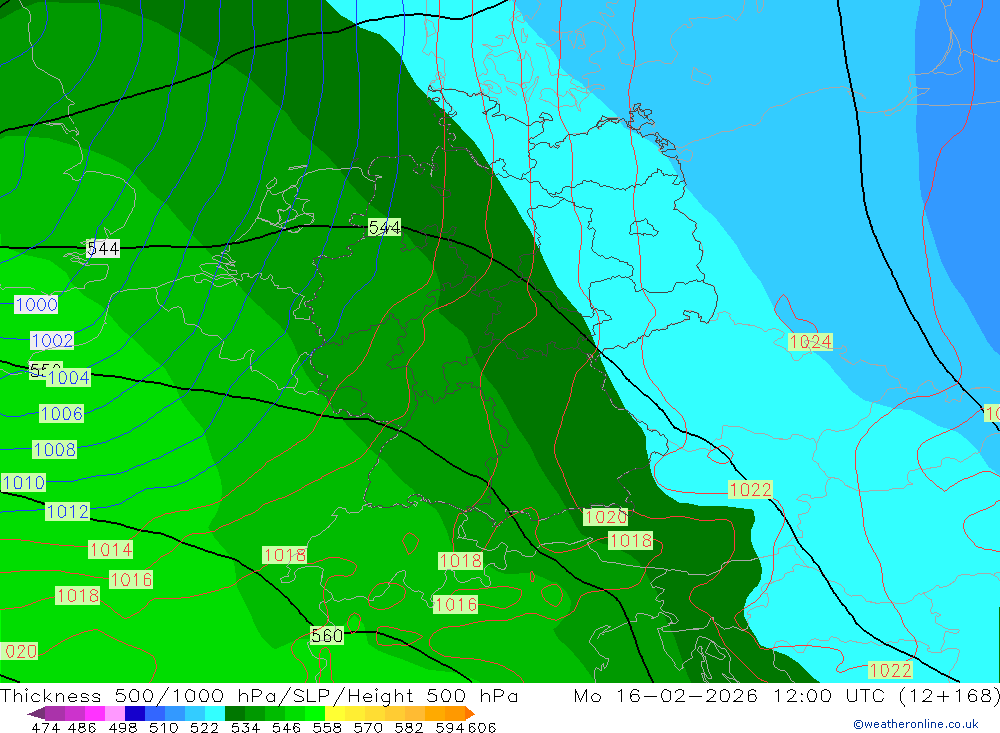Image resolution: width=1000 pixels, height=733 pixels.
Task: Click the 1012 isobar label
Action: tap(68, 512)
